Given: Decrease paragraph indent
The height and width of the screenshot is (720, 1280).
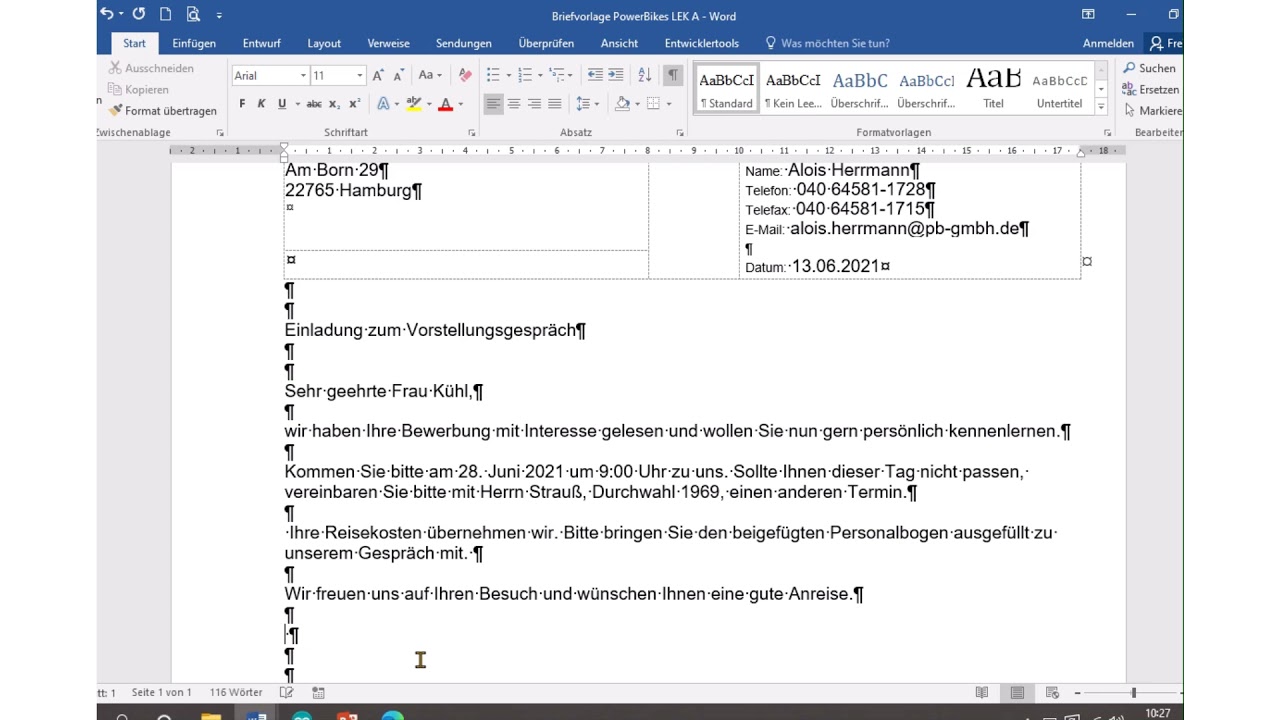Looking at the screenshot, I should point(595,75).
